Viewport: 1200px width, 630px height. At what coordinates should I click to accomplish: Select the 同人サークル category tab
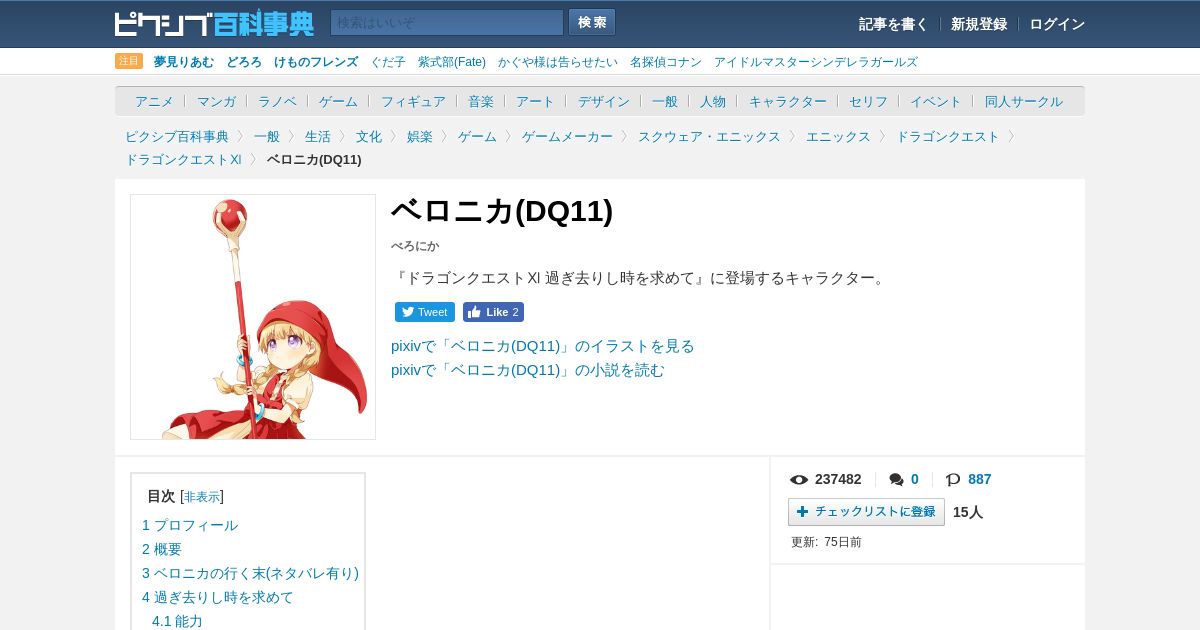click(x=1024, y=101)
